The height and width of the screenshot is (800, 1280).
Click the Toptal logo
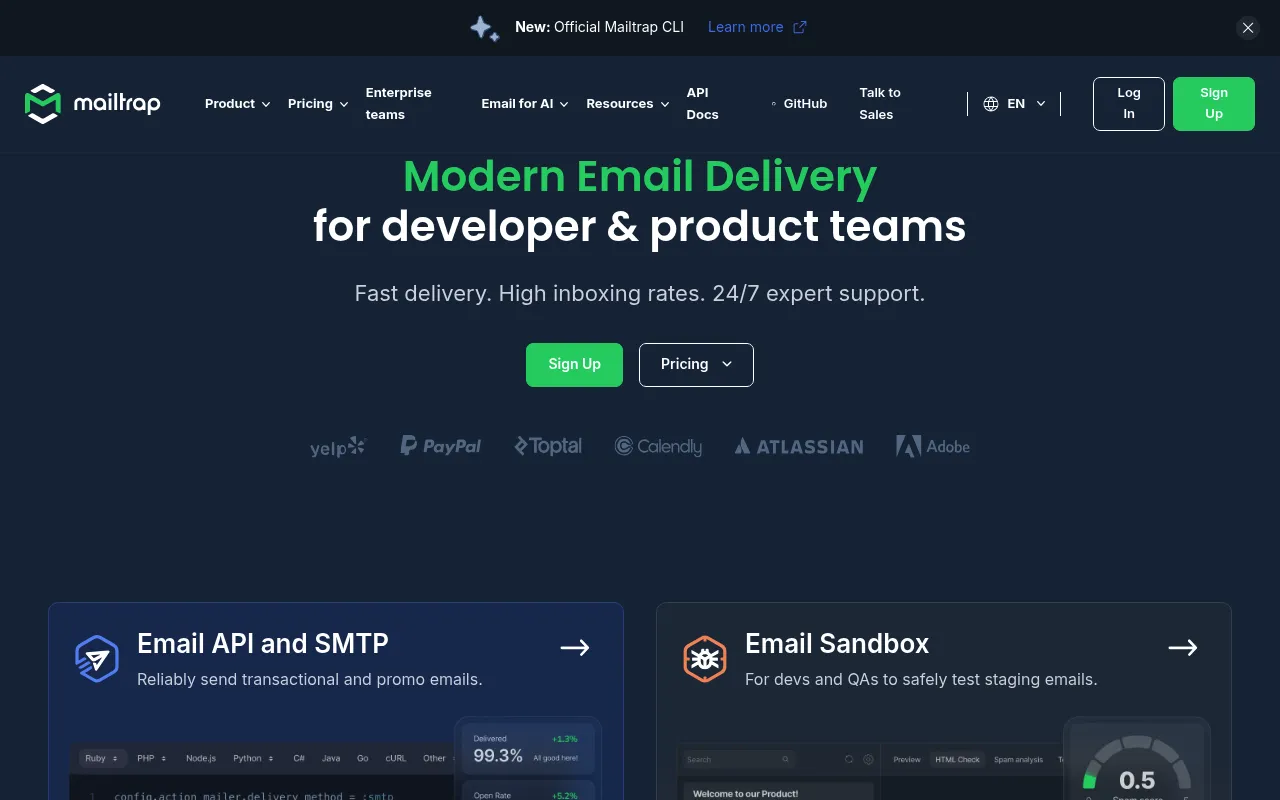point(548,446)
